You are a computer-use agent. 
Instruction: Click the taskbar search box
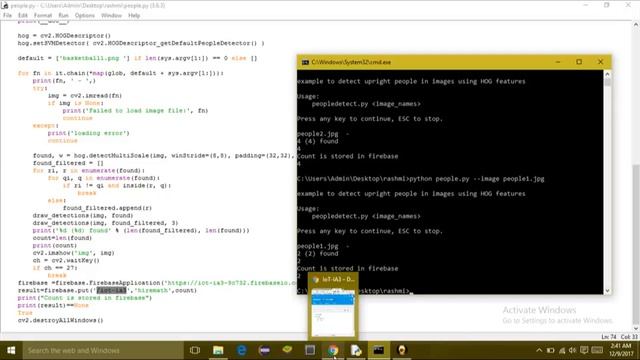pos(102,350)
